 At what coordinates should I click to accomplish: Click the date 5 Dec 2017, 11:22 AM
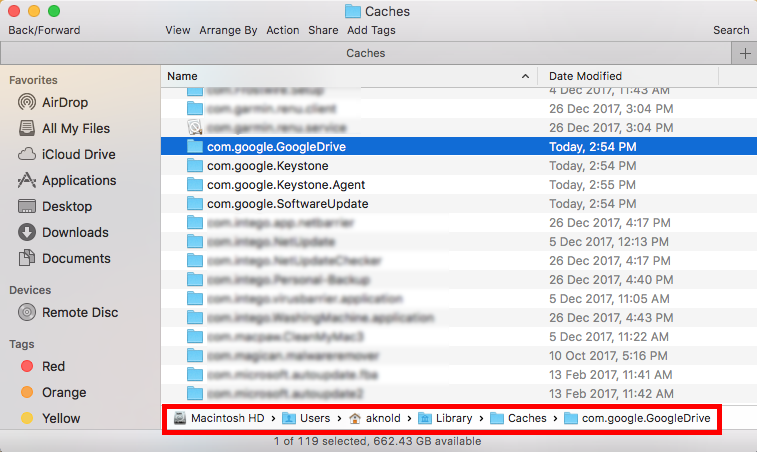pyautogui.click(x=609, y=337)
